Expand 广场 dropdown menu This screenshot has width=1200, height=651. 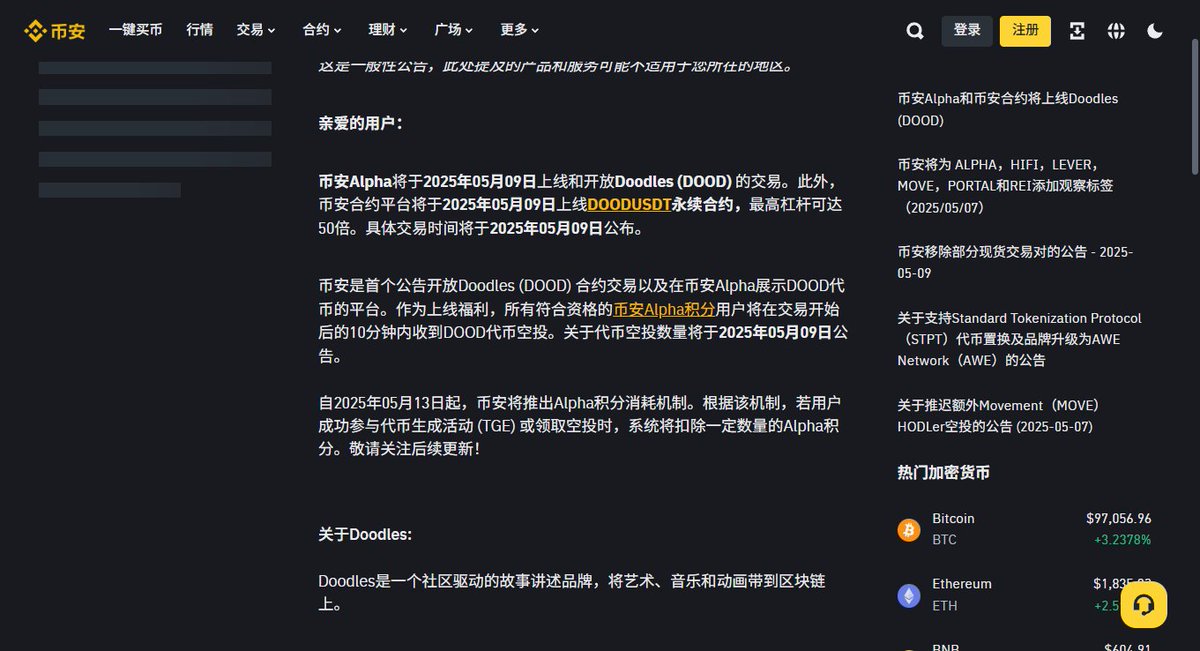[454, 30]
